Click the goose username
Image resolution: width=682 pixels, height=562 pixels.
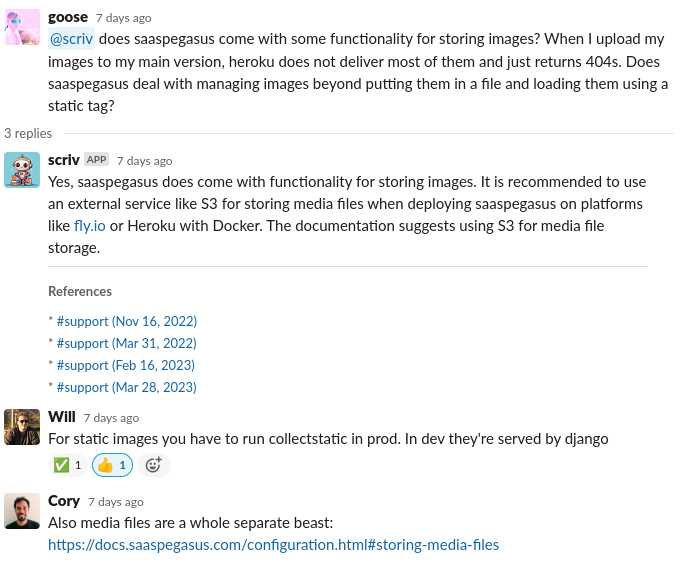click(x=67, y=17)
